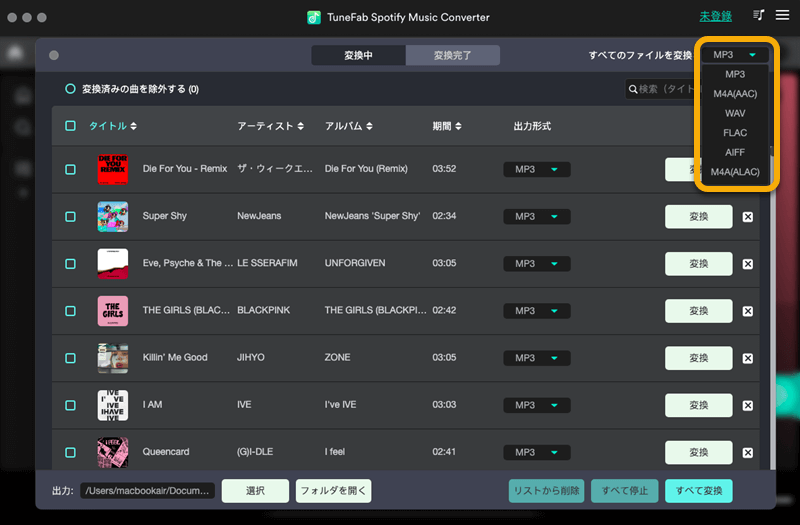Click the フォルダを開く button
Image resolution: width=800 pixels, height=525 pixels.
(x=333, y=491)
